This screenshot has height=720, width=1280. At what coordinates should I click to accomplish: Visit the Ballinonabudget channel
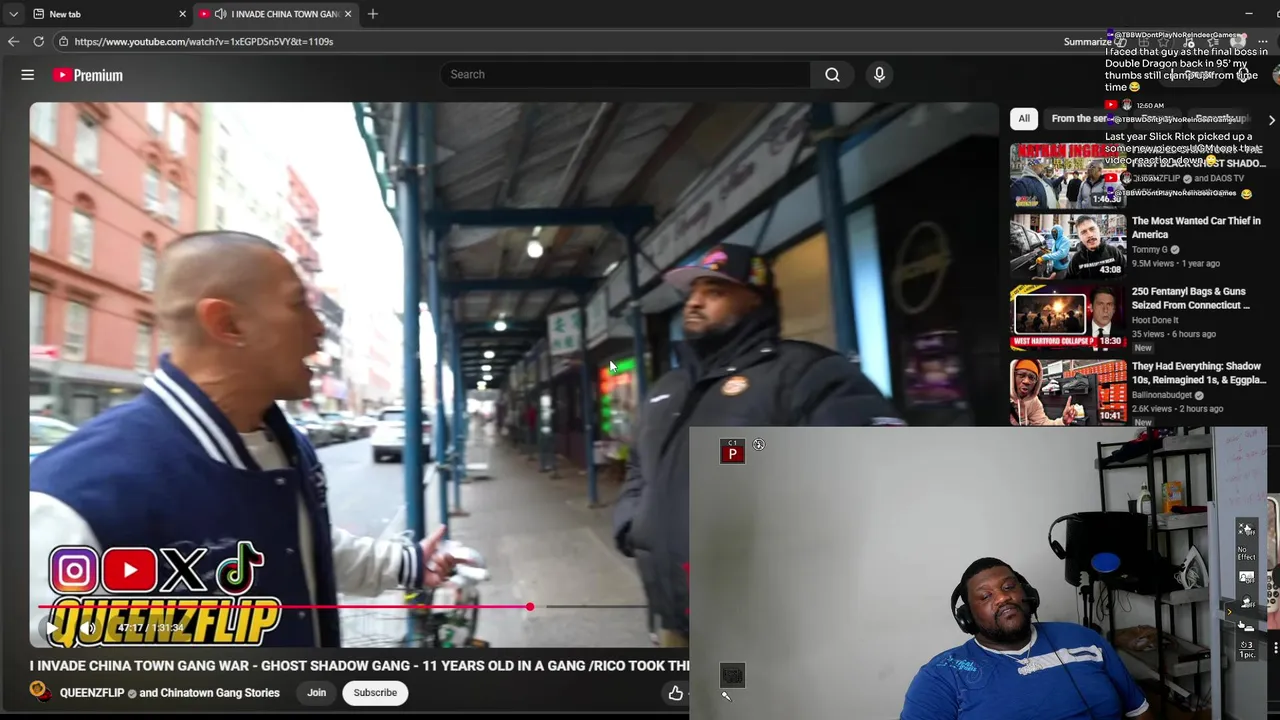(x=1161, y=395)
